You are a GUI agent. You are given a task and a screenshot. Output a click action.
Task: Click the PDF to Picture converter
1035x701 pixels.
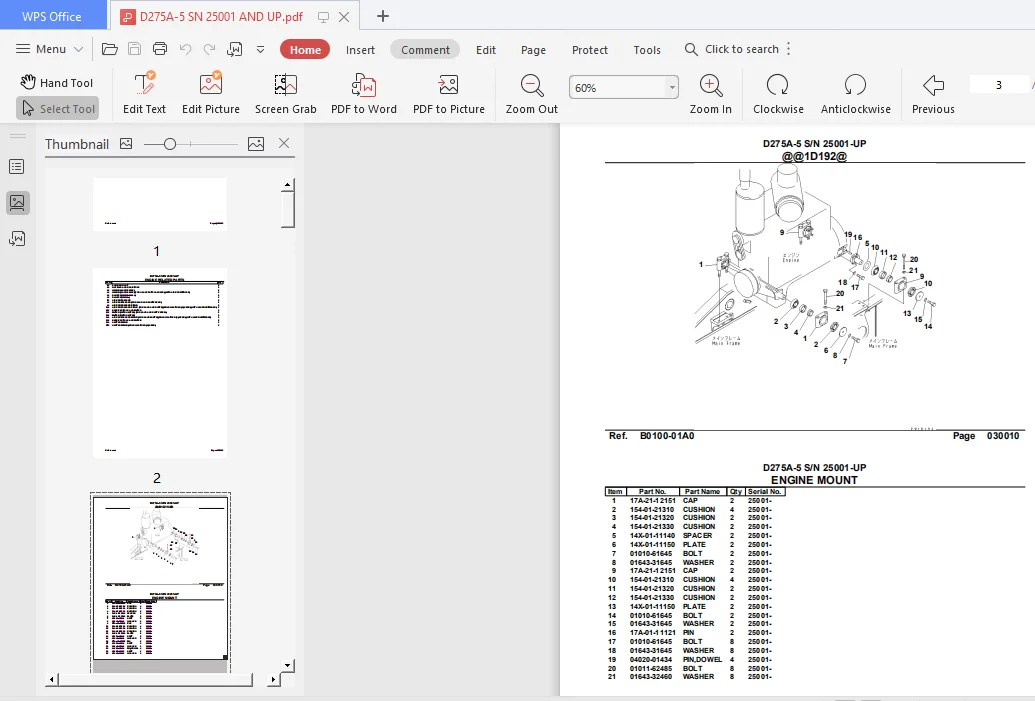coord(449,94)
